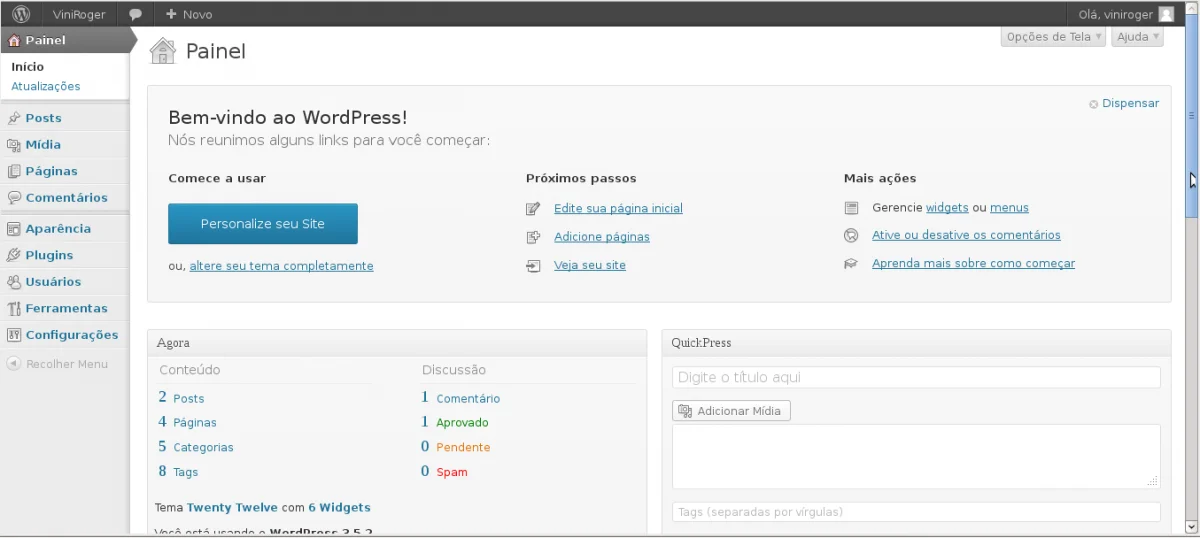Open the comments bubble in admin bar
The width and height of the screenshot is (1200, 538).
point(135,14)
